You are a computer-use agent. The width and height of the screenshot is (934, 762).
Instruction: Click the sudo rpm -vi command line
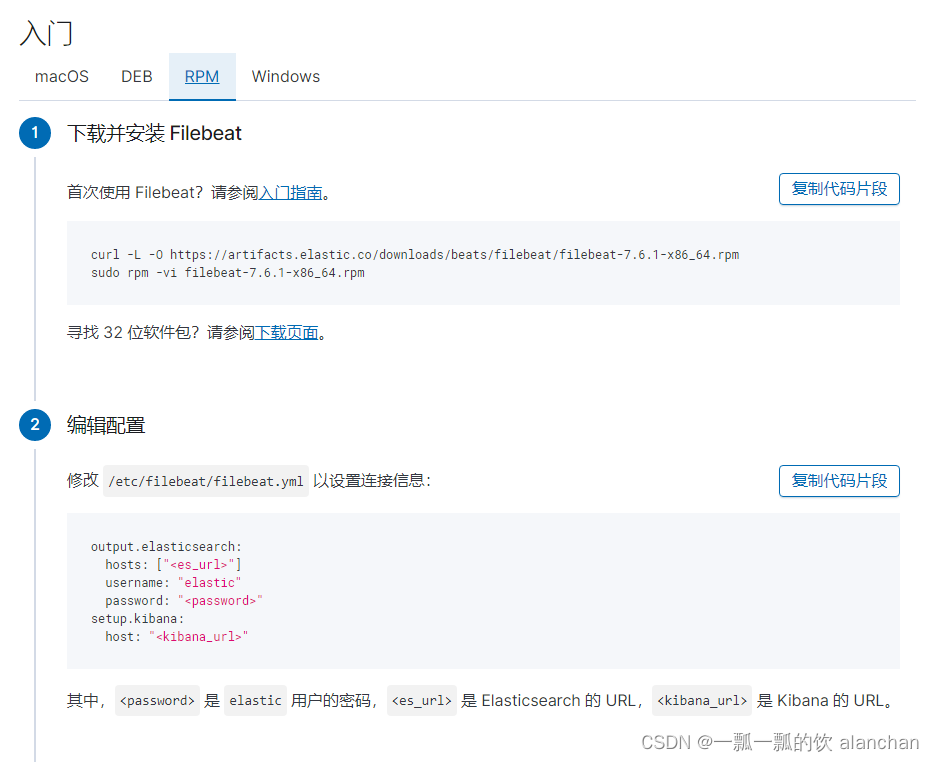(x=228, y=273)
